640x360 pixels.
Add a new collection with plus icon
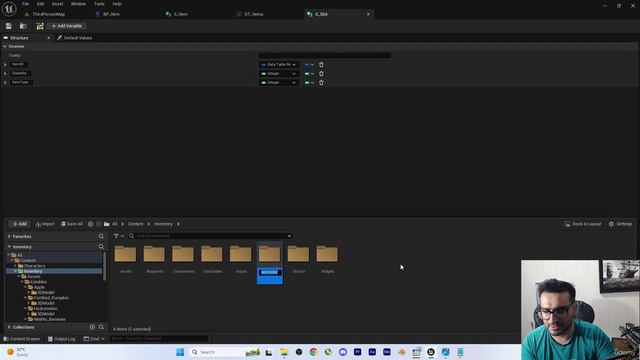click(92, 327)
